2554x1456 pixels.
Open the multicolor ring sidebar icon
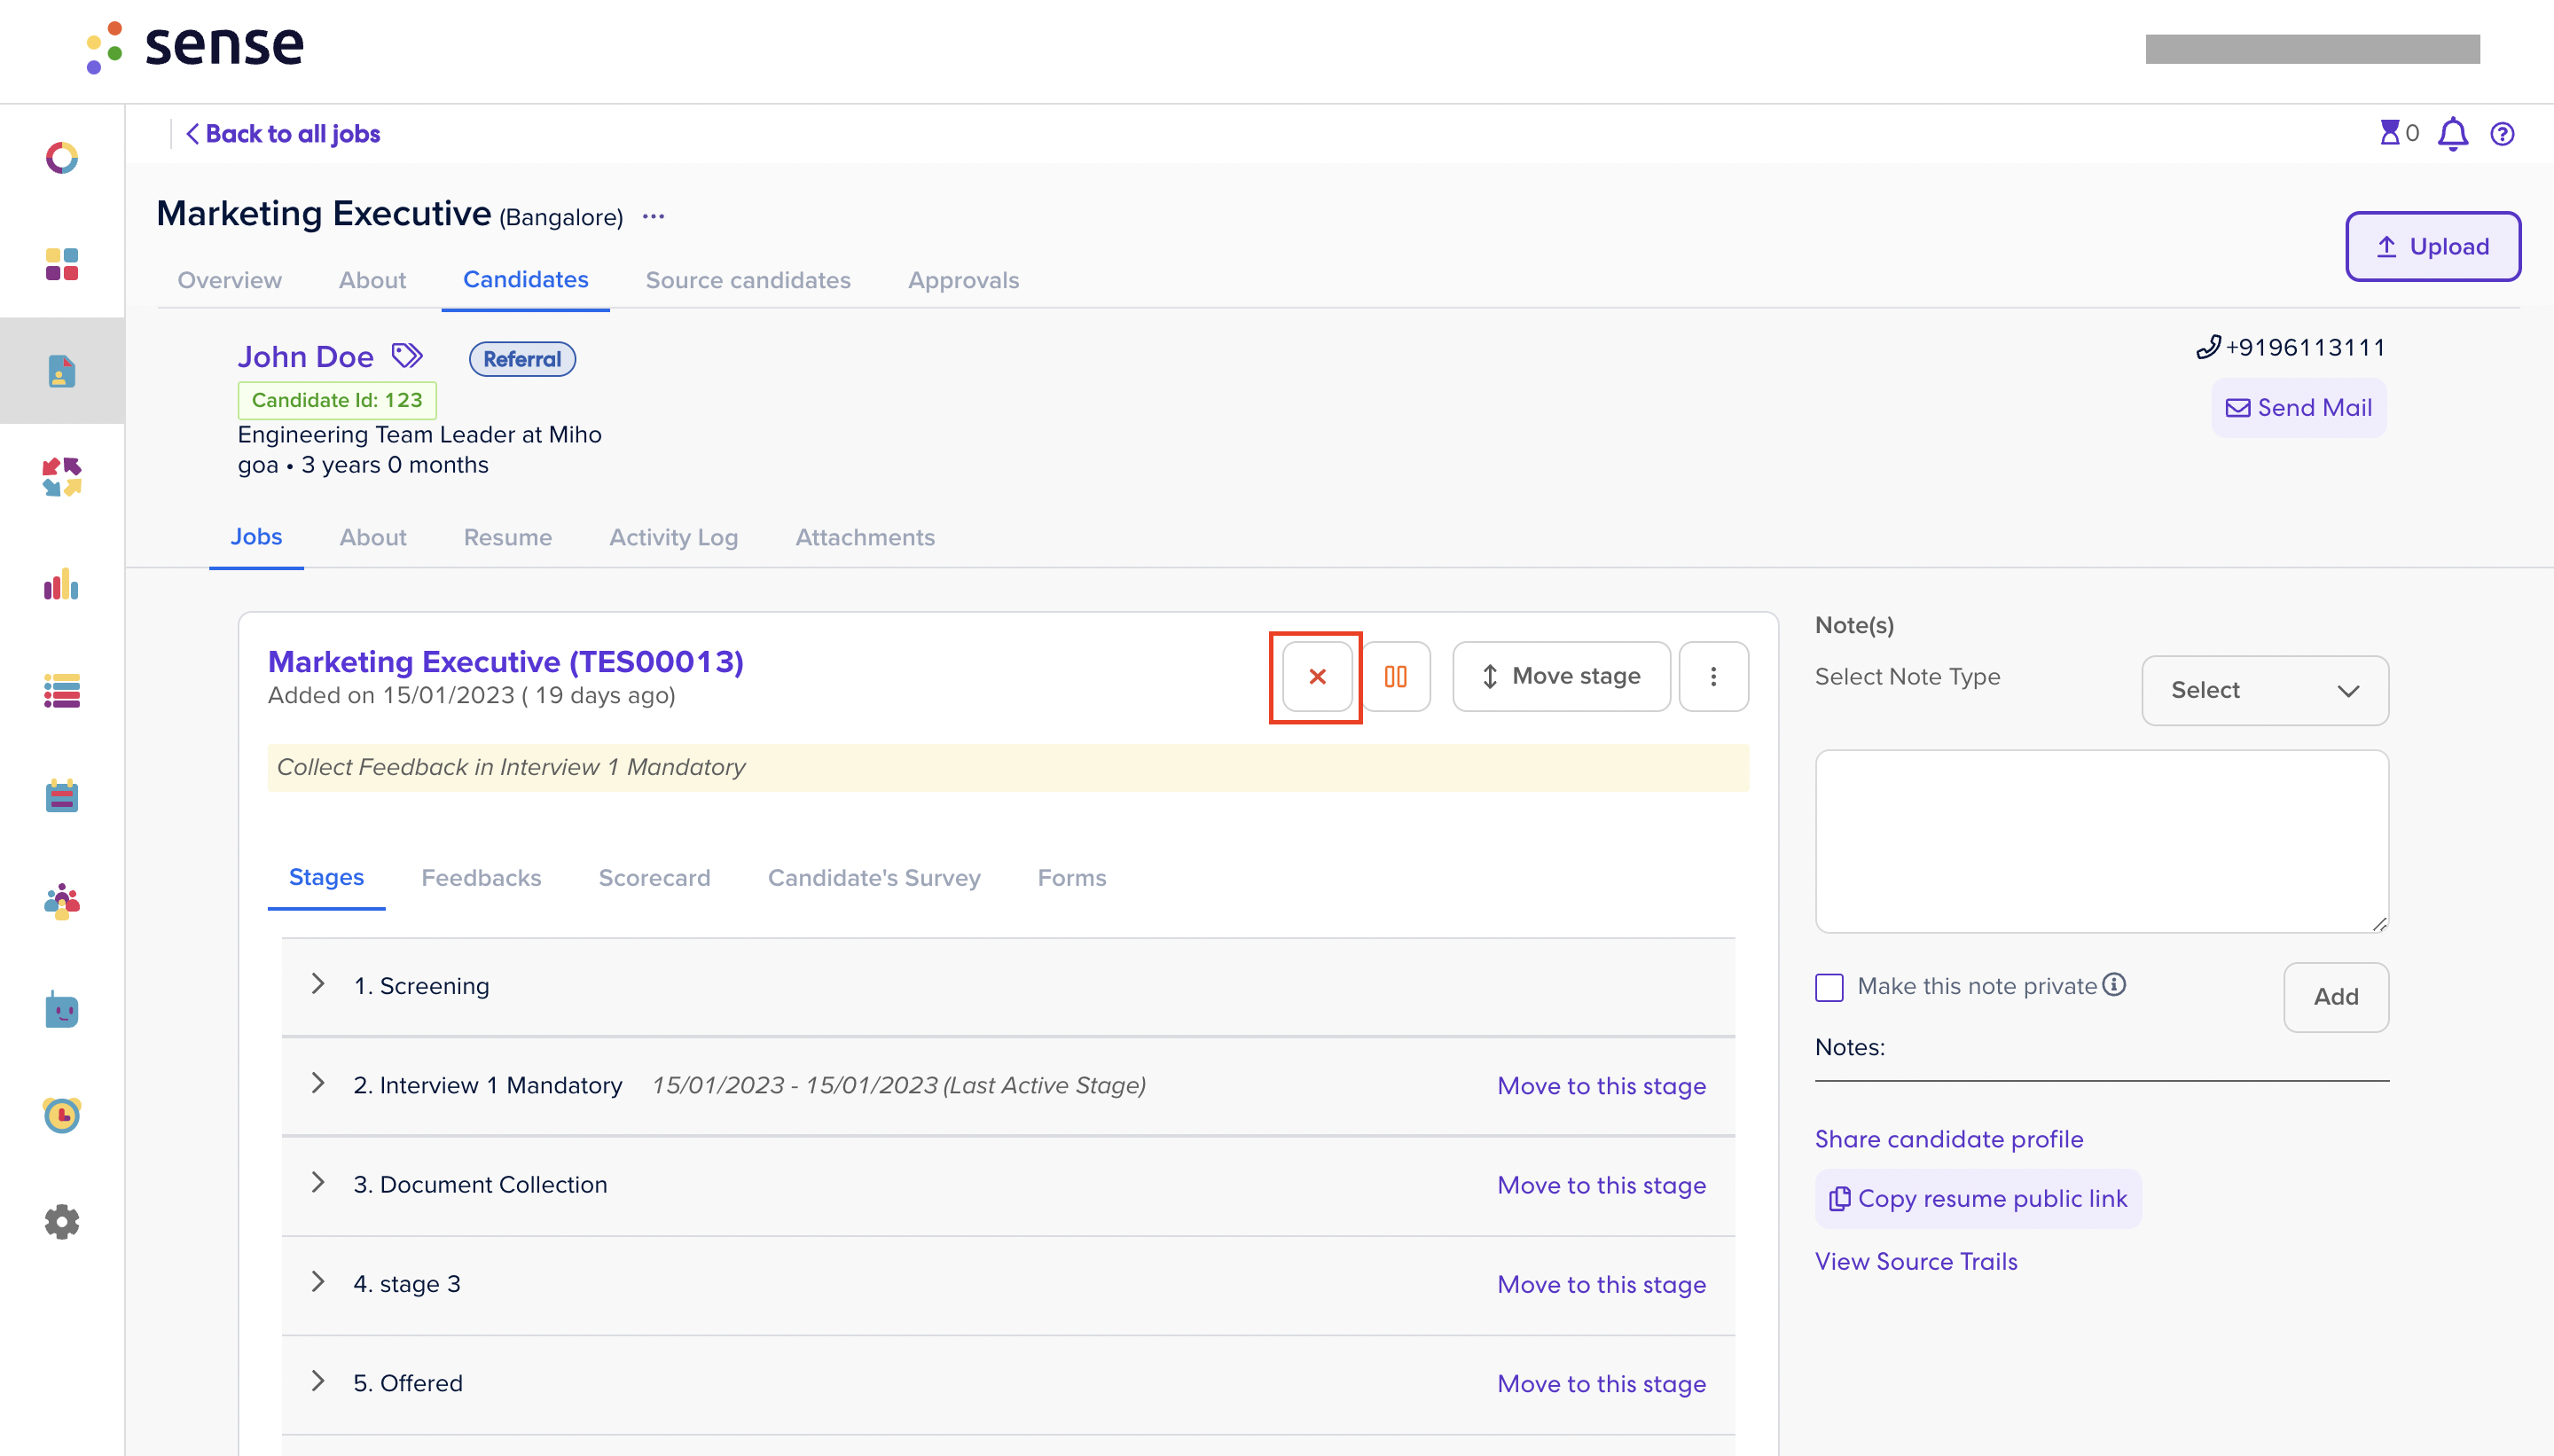coord(62,158)
